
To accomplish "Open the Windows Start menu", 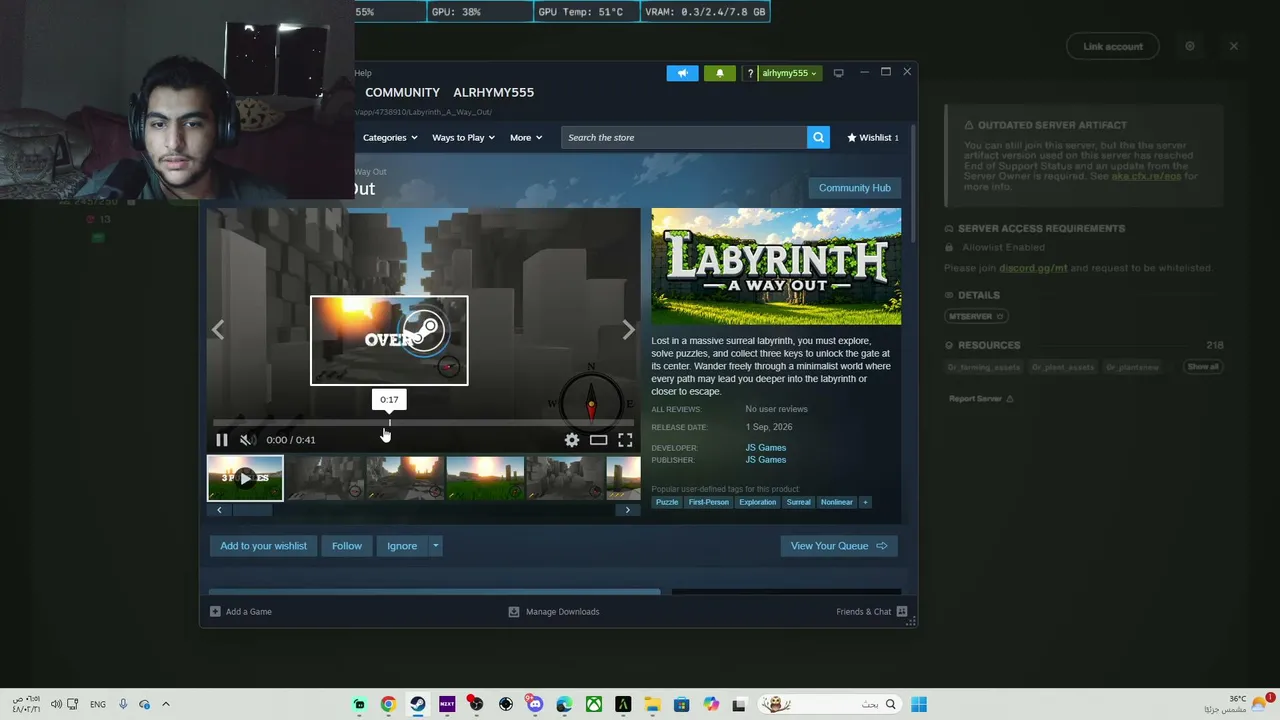I will click(x=919, y=704).
